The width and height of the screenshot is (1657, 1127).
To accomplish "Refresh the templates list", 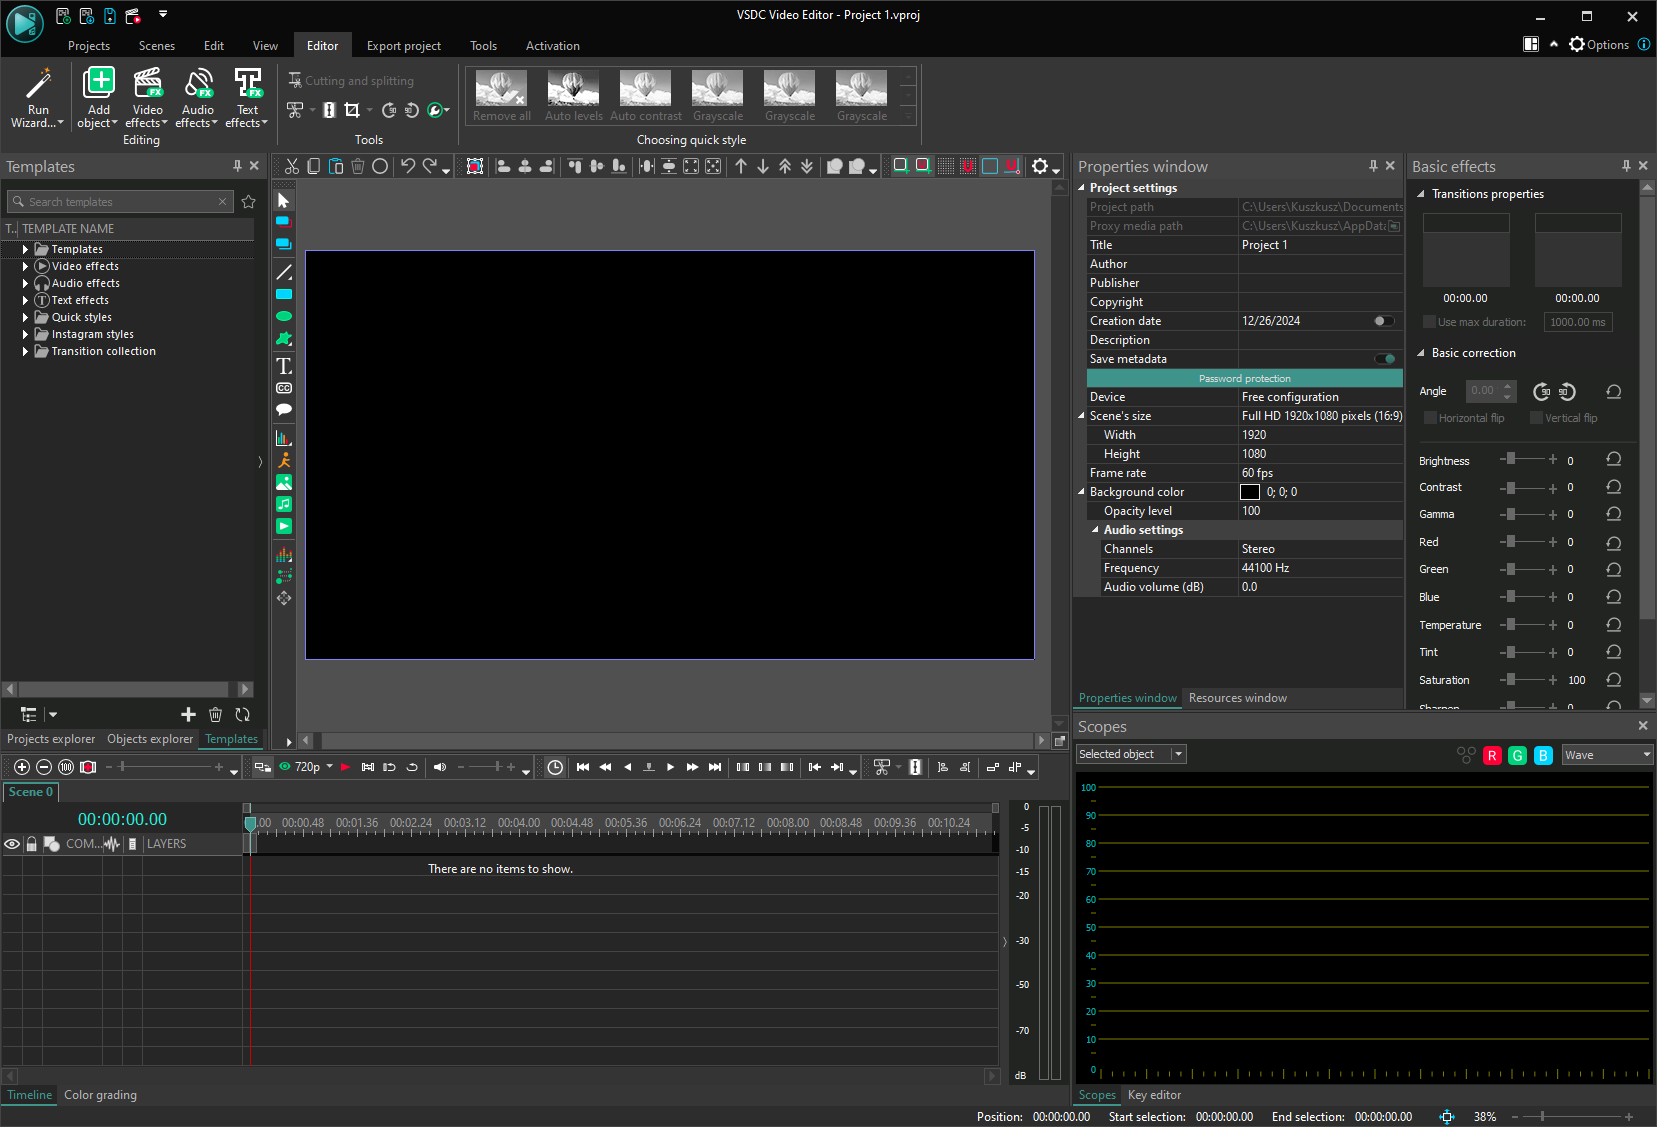I will click(242, 714).
